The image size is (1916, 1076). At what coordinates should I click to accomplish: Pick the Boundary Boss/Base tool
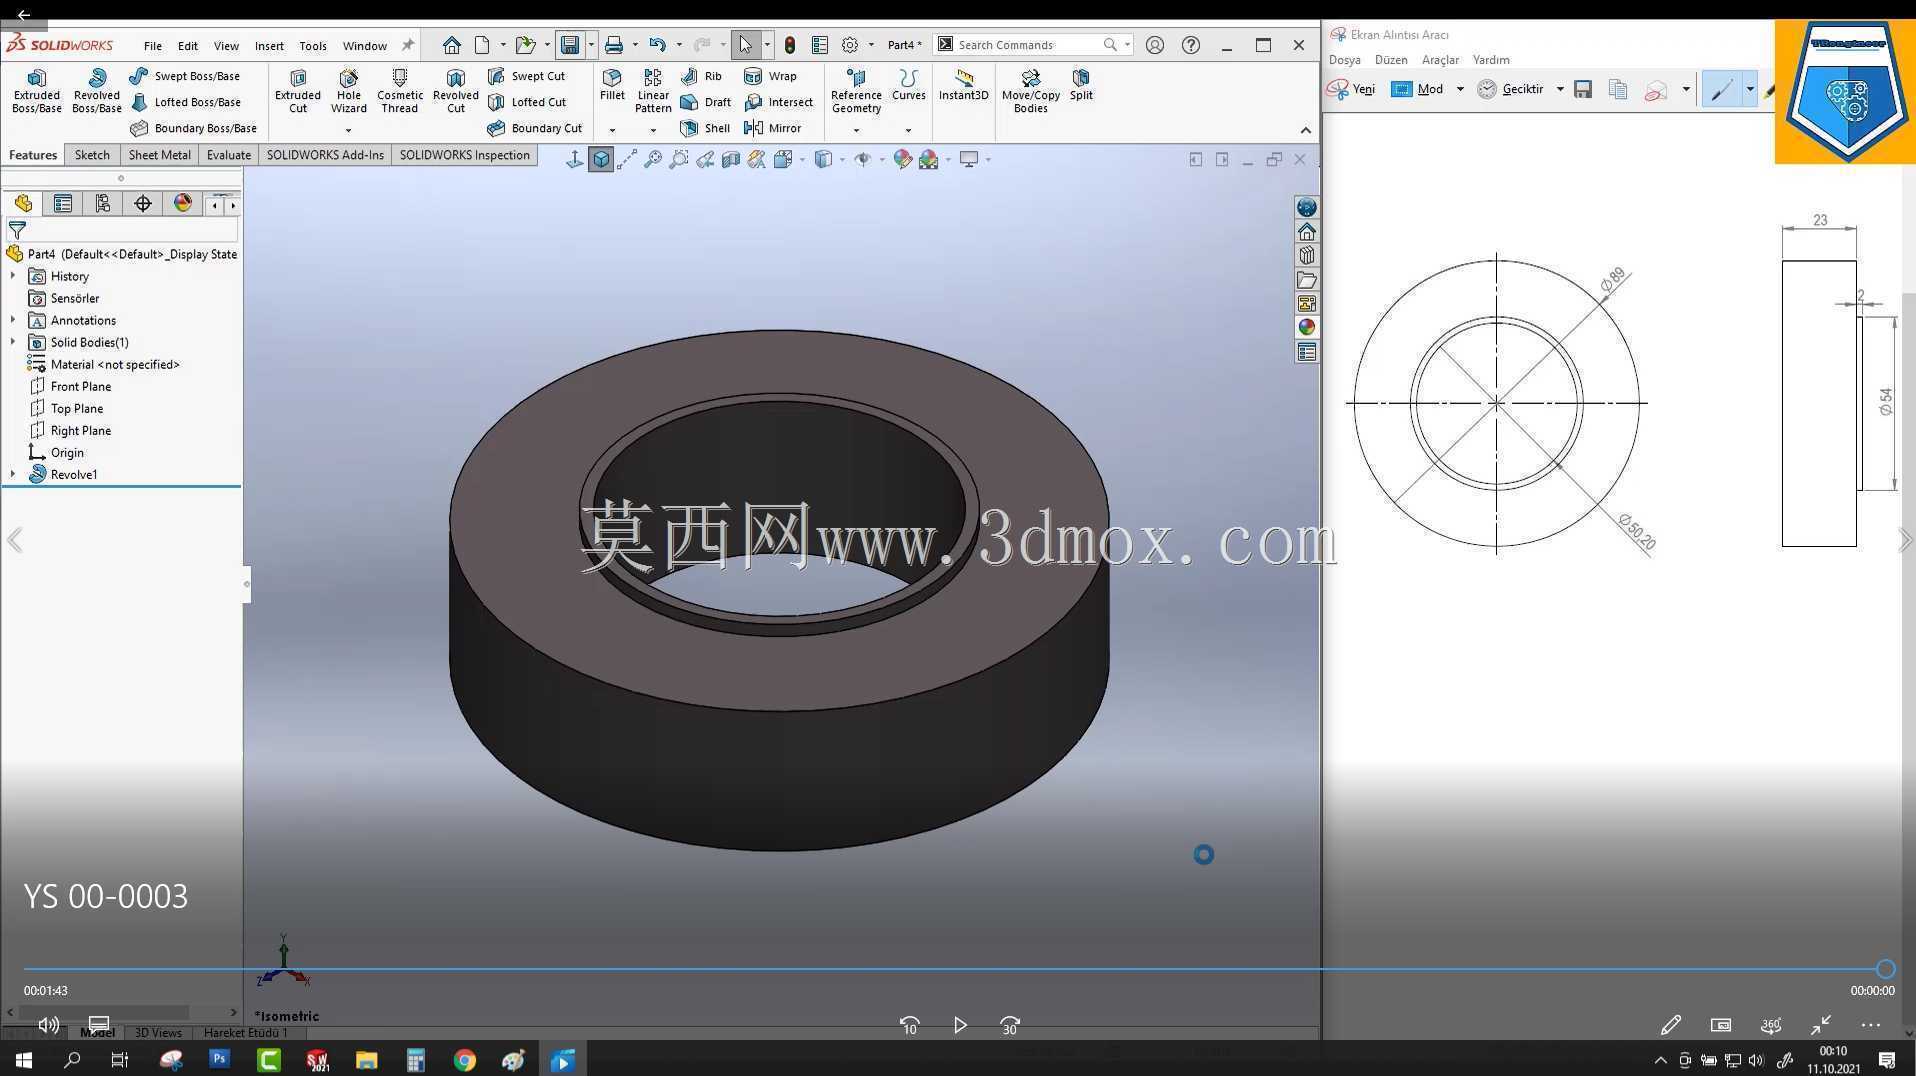pos(193,128)
